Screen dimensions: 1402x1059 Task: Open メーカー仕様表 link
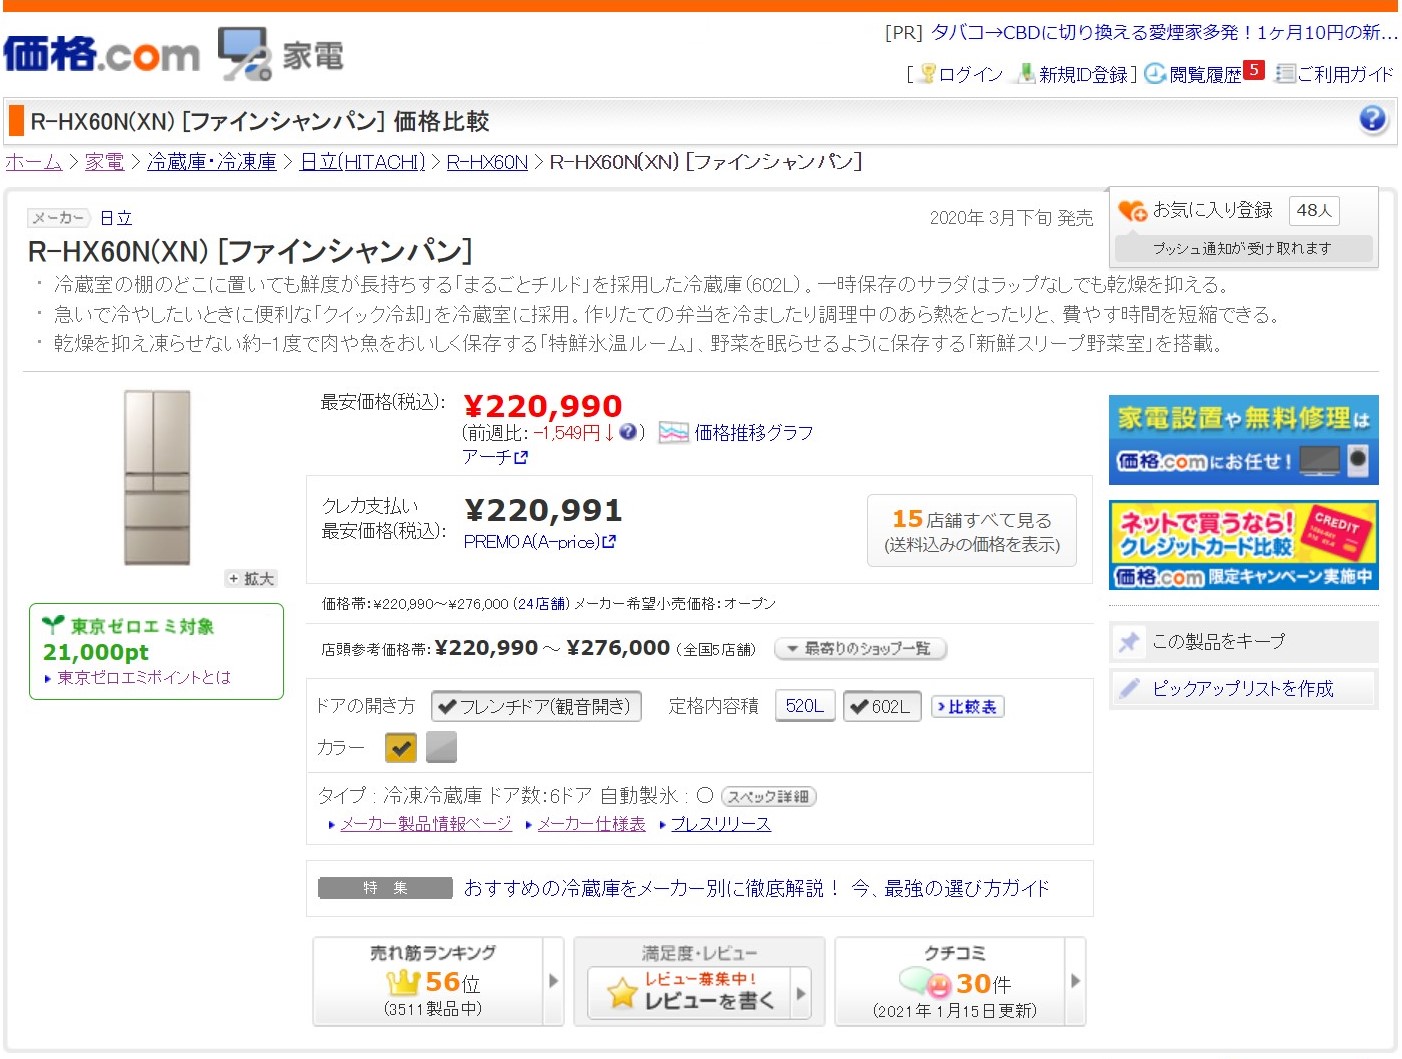click(x=592, y=824)
